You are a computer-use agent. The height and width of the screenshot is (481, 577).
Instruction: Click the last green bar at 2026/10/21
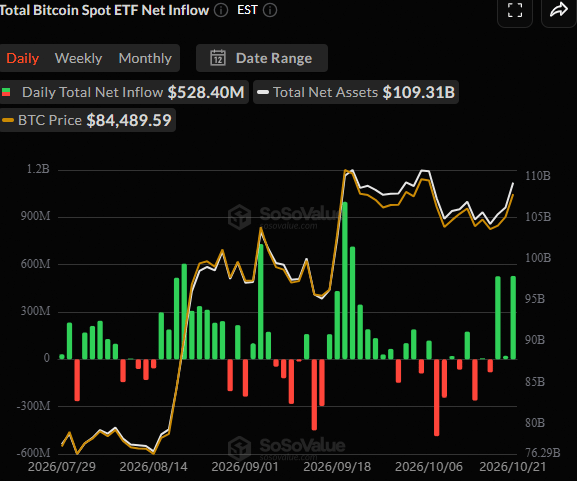coord(513,318)
